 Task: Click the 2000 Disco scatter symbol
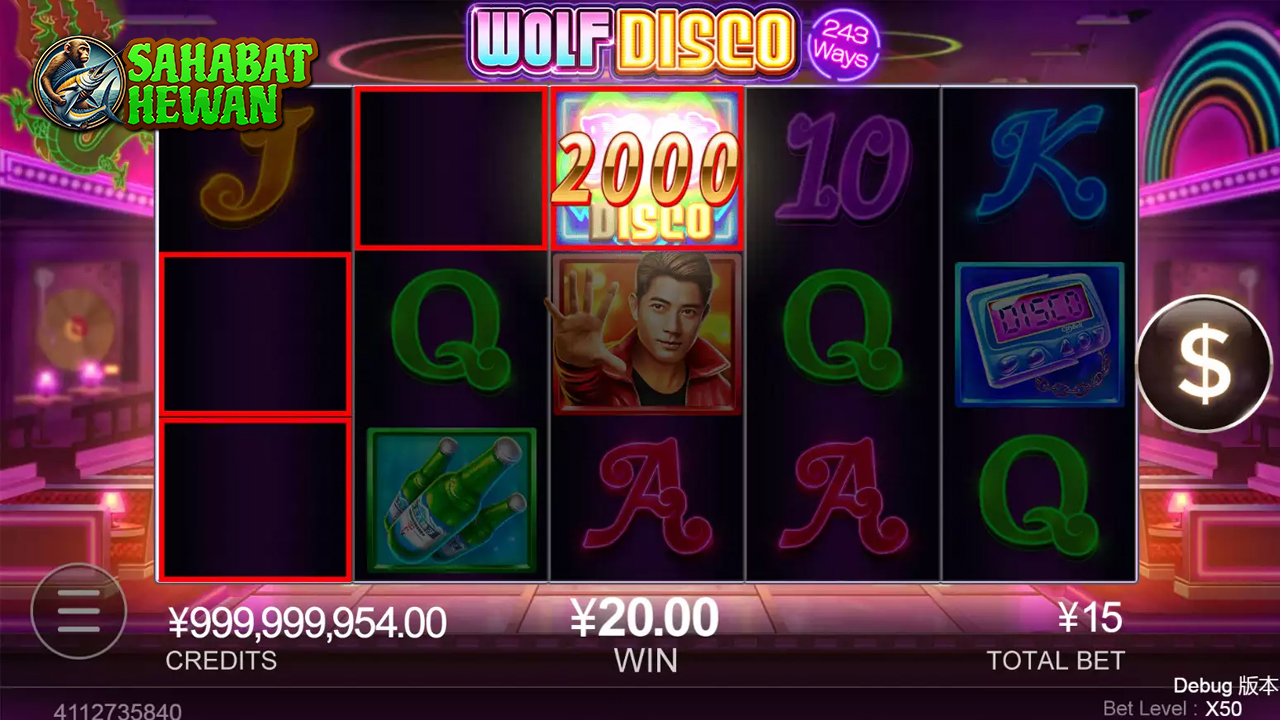tap(646, 168)
